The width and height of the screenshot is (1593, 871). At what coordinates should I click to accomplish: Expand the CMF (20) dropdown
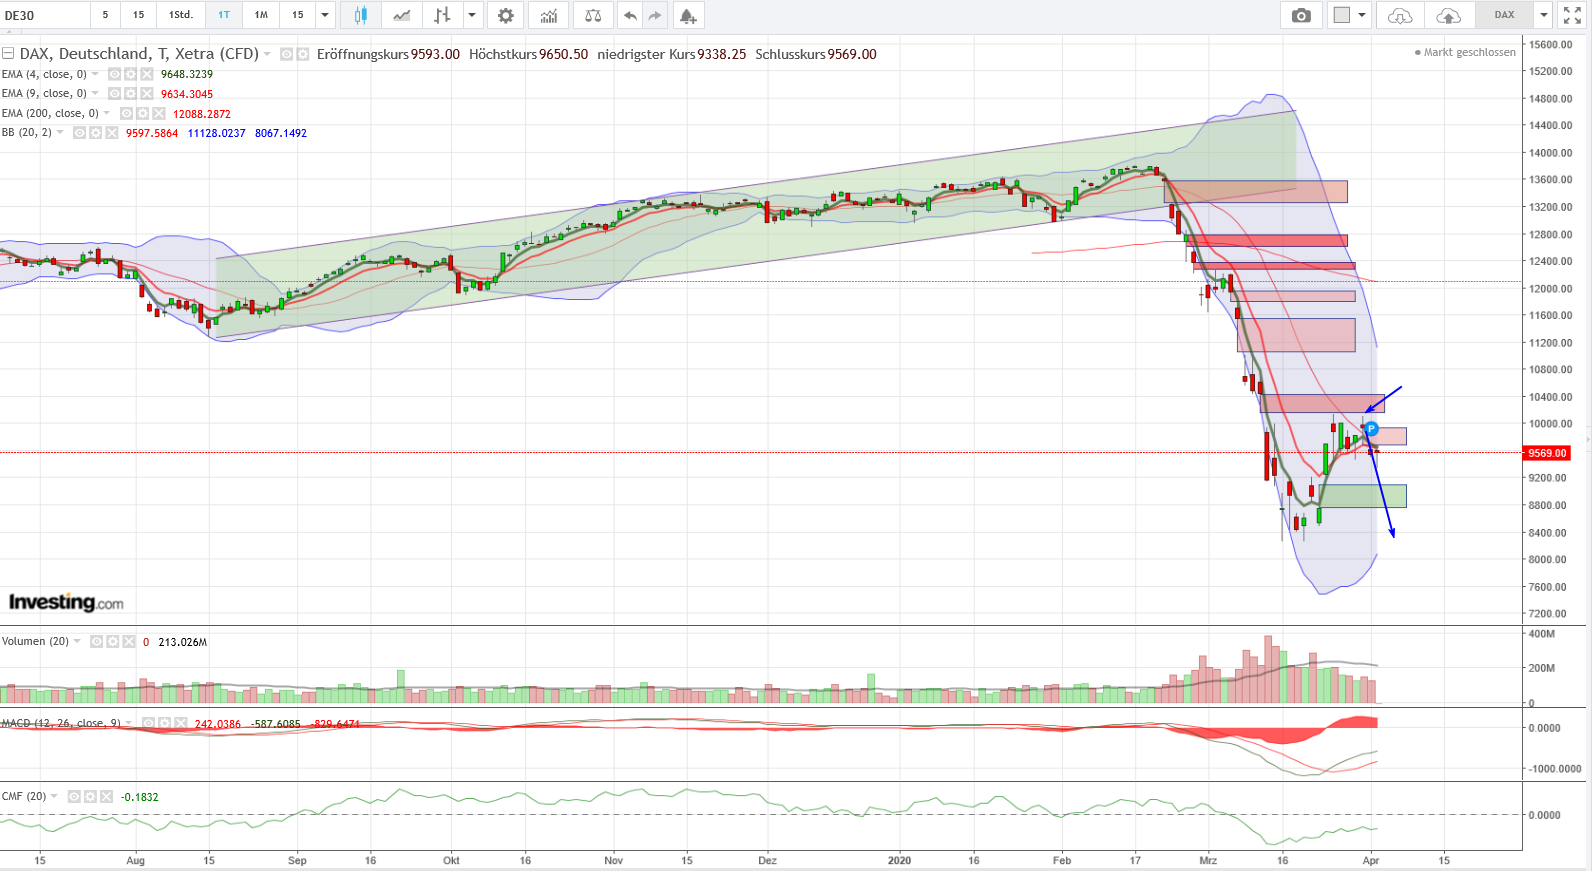[x=54, y=796]
